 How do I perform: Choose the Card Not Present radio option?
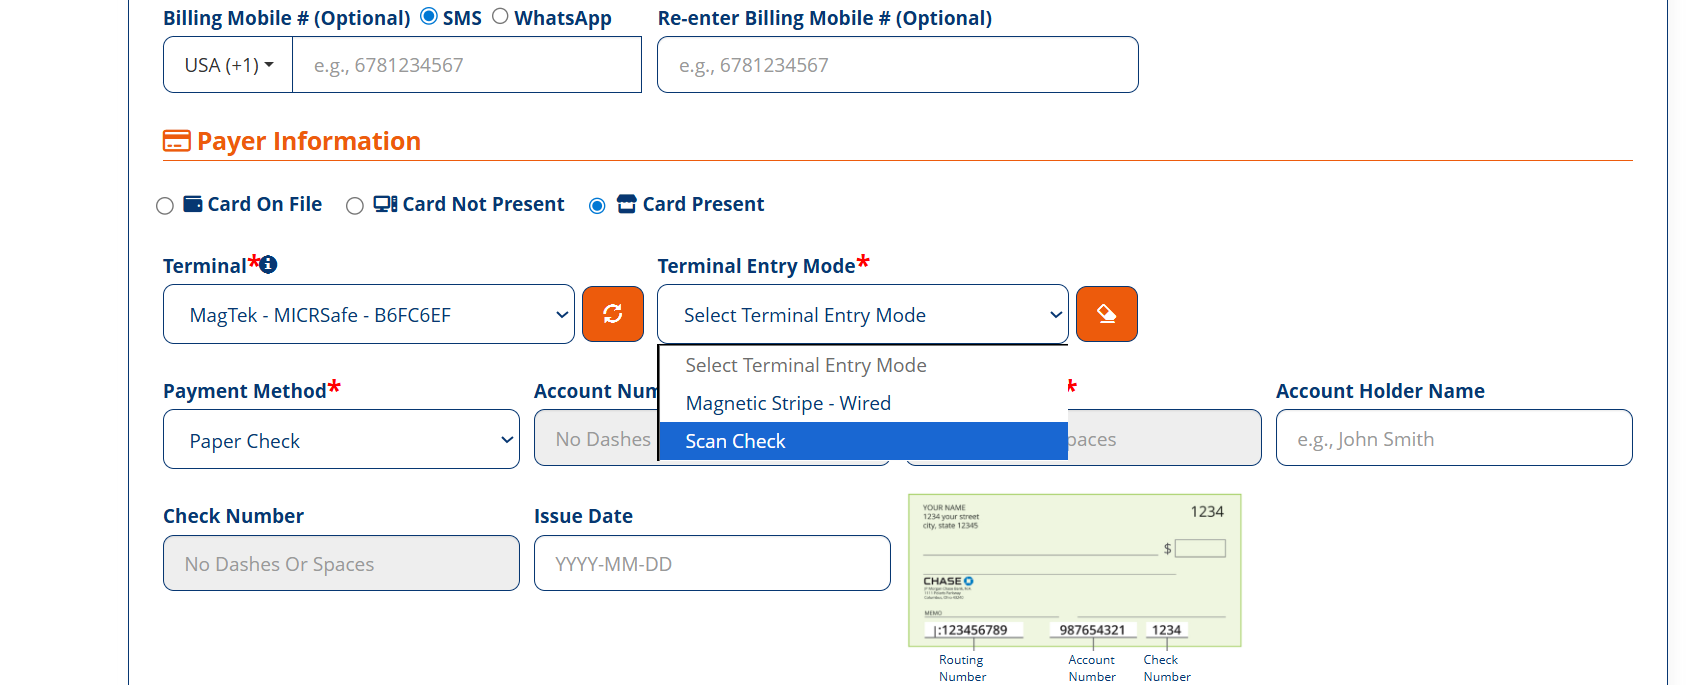click(x=354, y=206)
